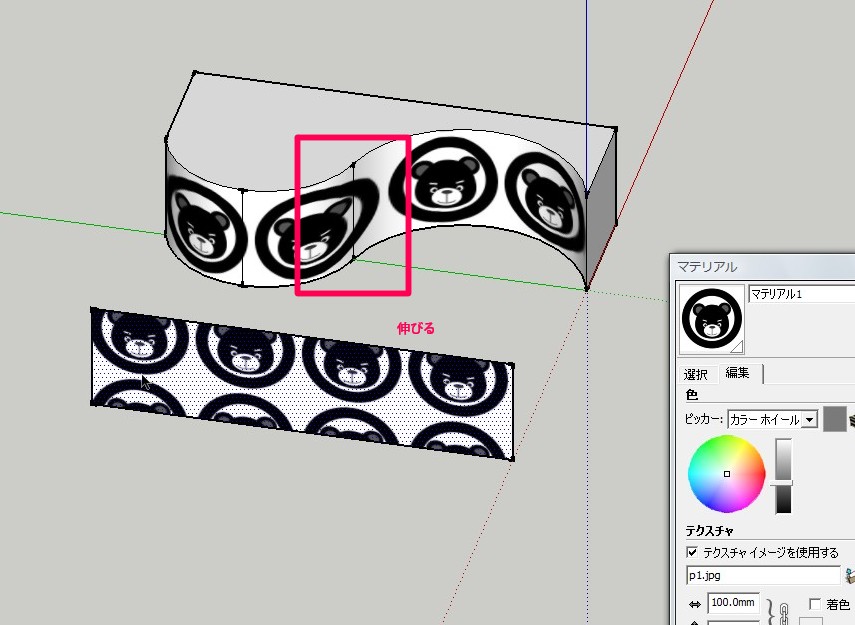The width and height of the screenshot is (855, 625).
Task: Click the browse texture file icon
Action: point(850,575)
